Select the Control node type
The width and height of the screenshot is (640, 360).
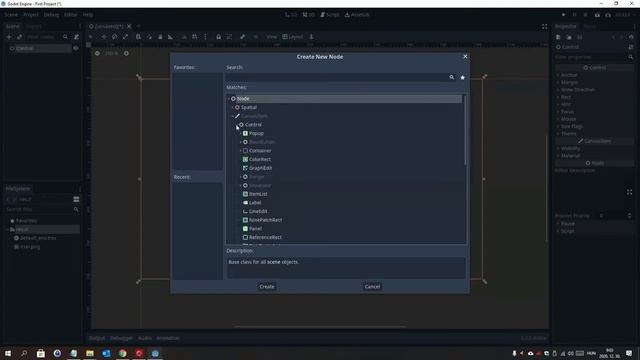[x=253, y=124]
